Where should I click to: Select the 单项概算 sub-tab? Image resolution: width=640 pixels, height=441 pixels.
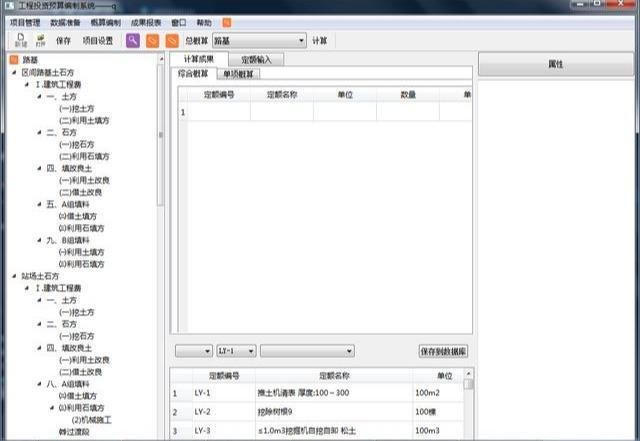[x=238, y=74]
